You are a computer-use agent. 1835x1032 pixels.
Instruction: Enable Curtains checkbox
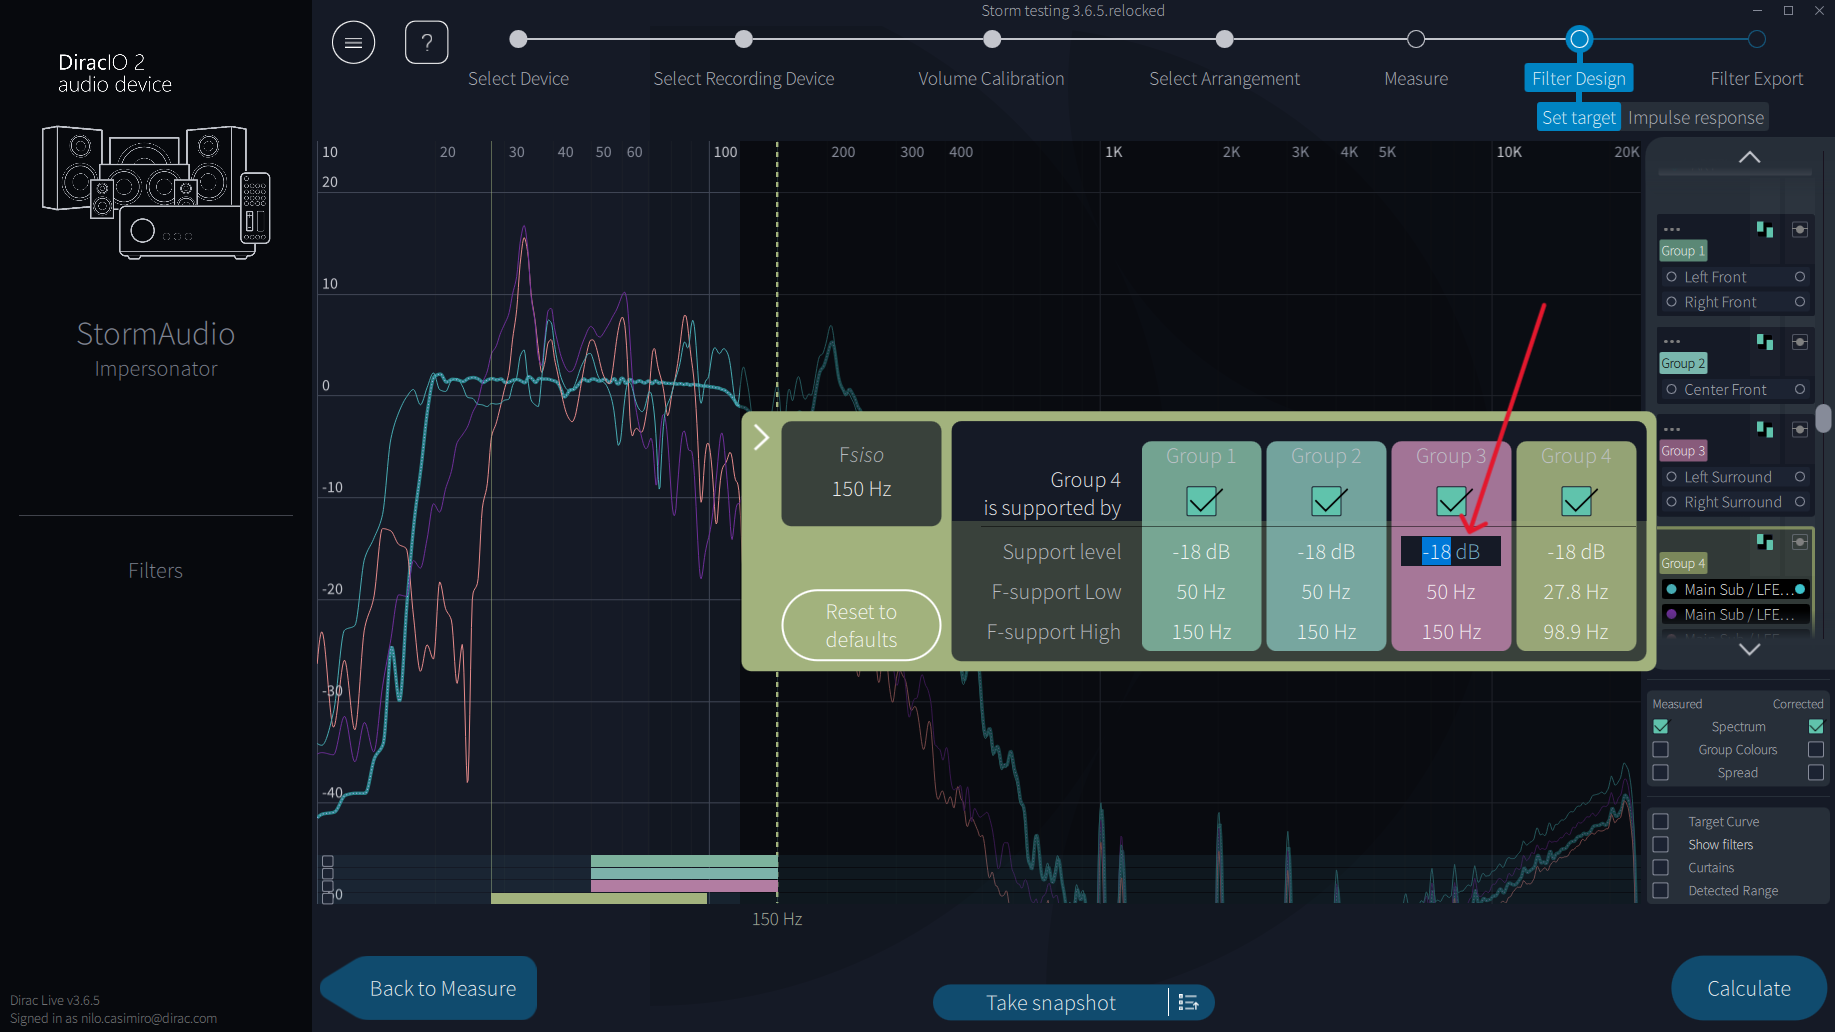point(1661,868)
